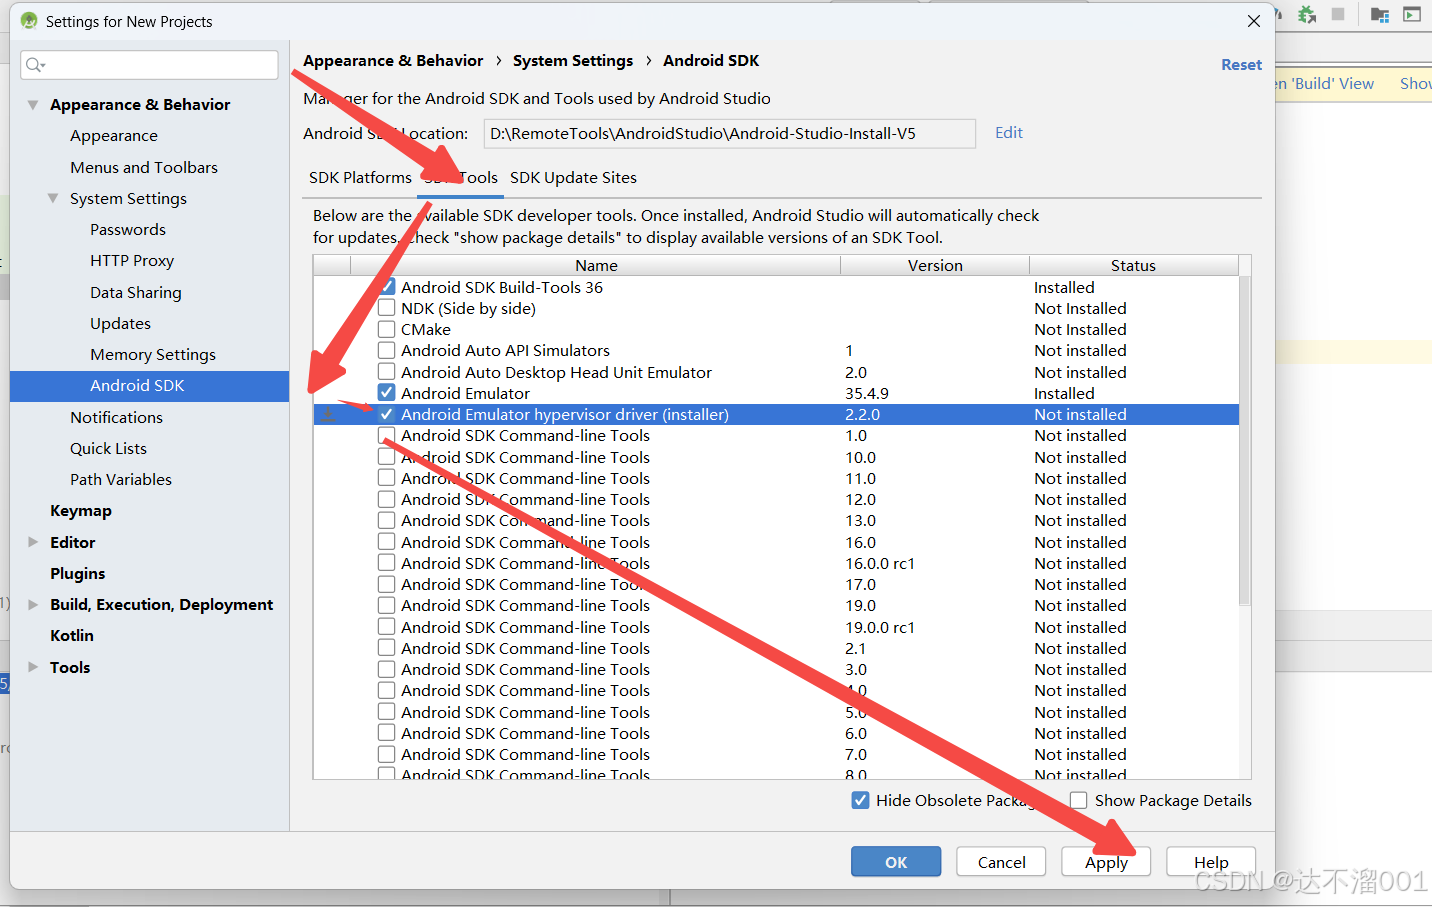The height and width of the screenshot is (907, 1432).
Task: Select Appearance in the settings tree
Action: click(114, 136)
